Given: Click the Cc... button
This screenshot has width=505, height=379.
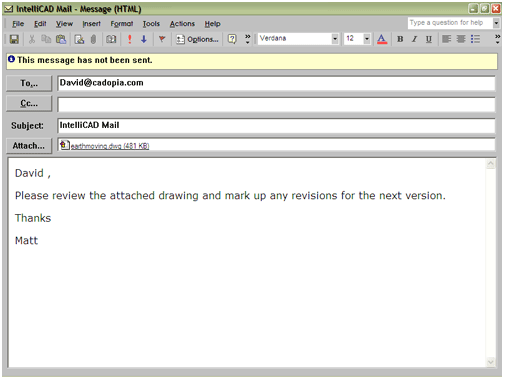Looking at the screenshot, I should (x=29, y=104).
